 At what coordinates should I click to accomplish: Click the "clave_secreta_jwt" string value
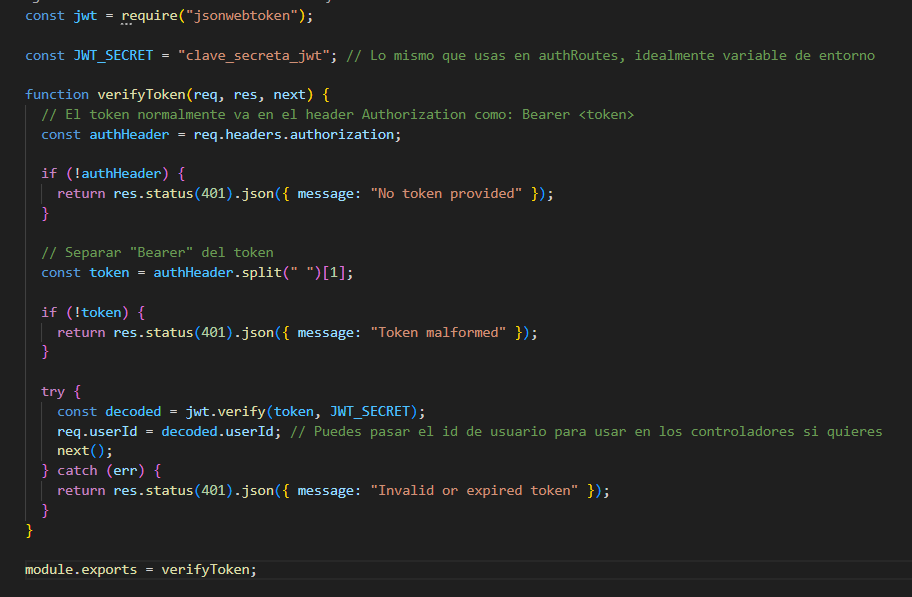point(254,55)
